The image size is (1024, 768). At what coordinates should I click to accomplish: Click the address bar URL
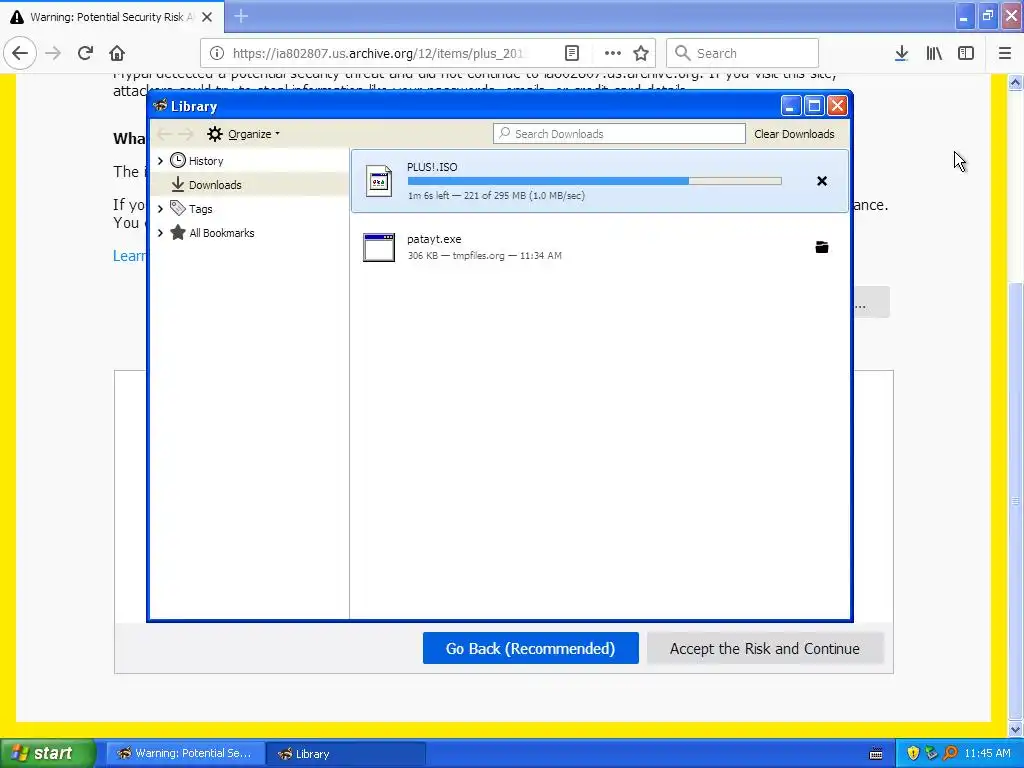pos(379,54)
